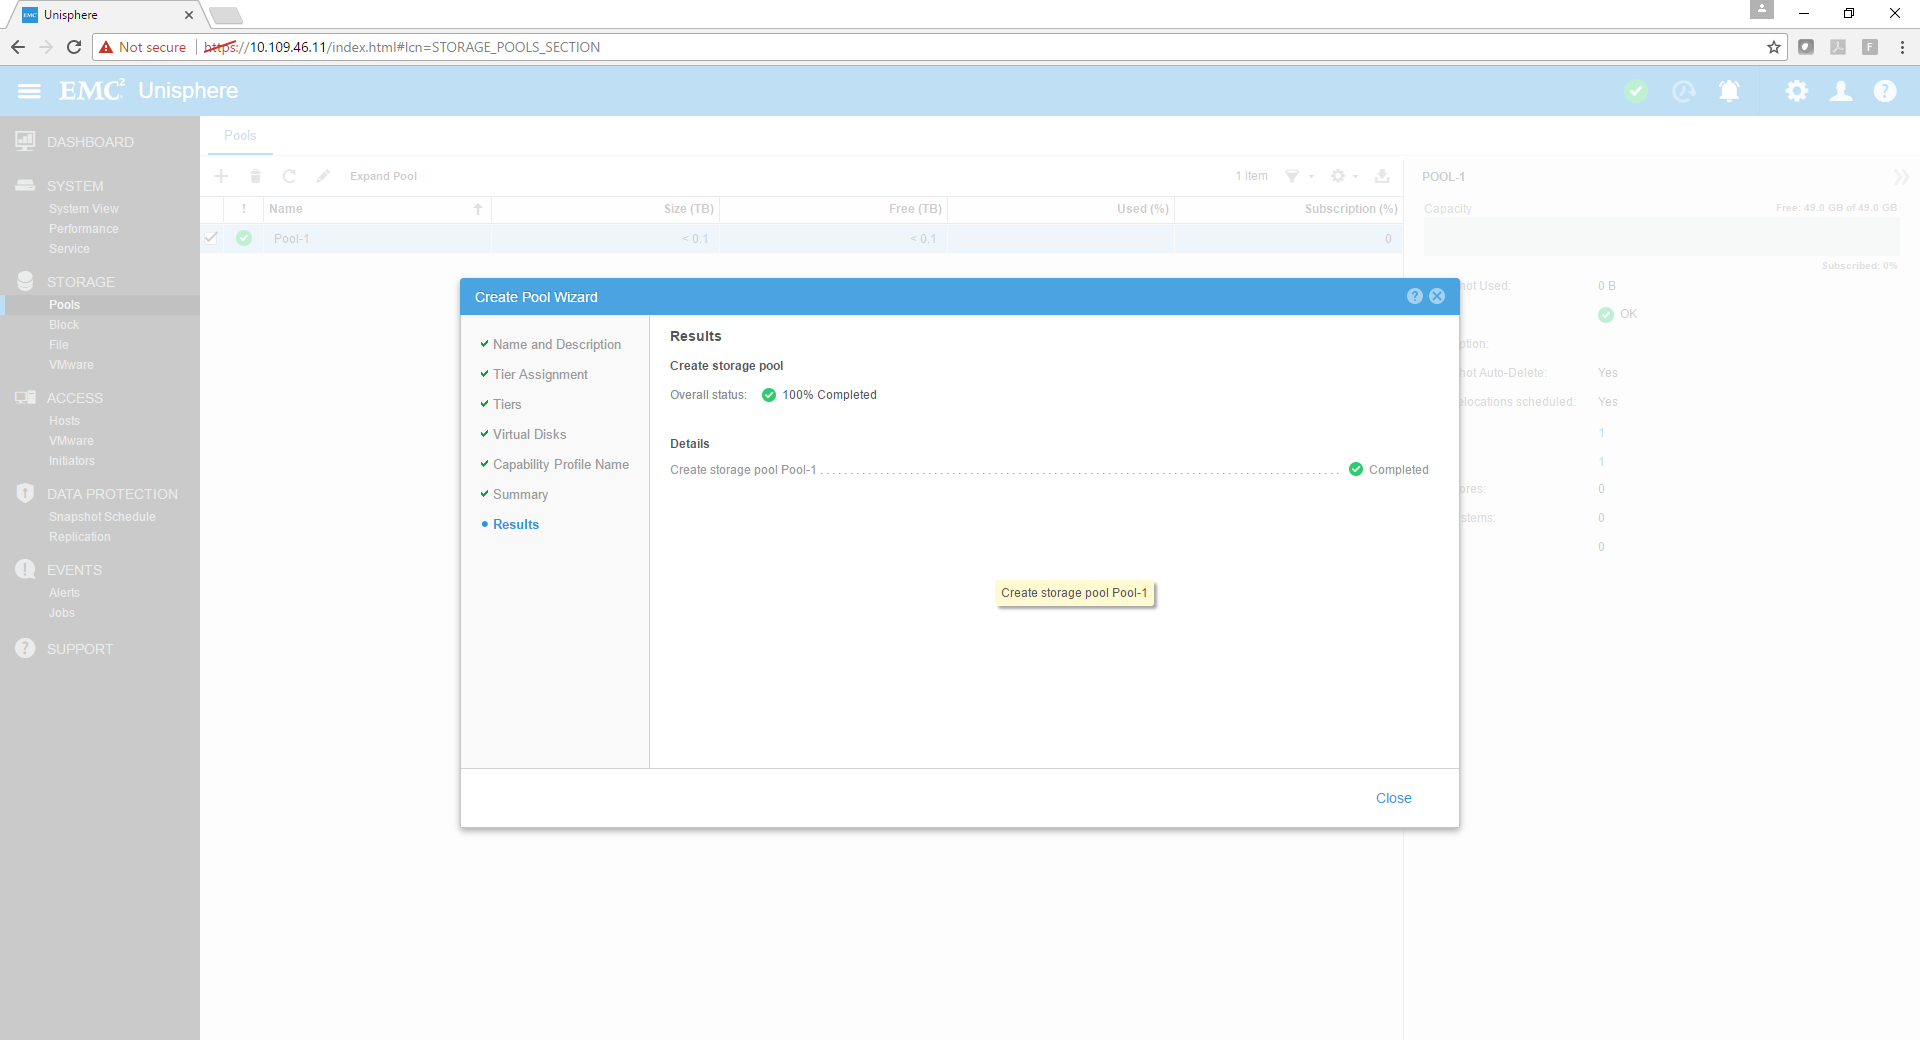The width and height of the screenshot is (1920, 1040).
Task: Open Dashboard in the sidebar
Action: [x=90, y=142]
